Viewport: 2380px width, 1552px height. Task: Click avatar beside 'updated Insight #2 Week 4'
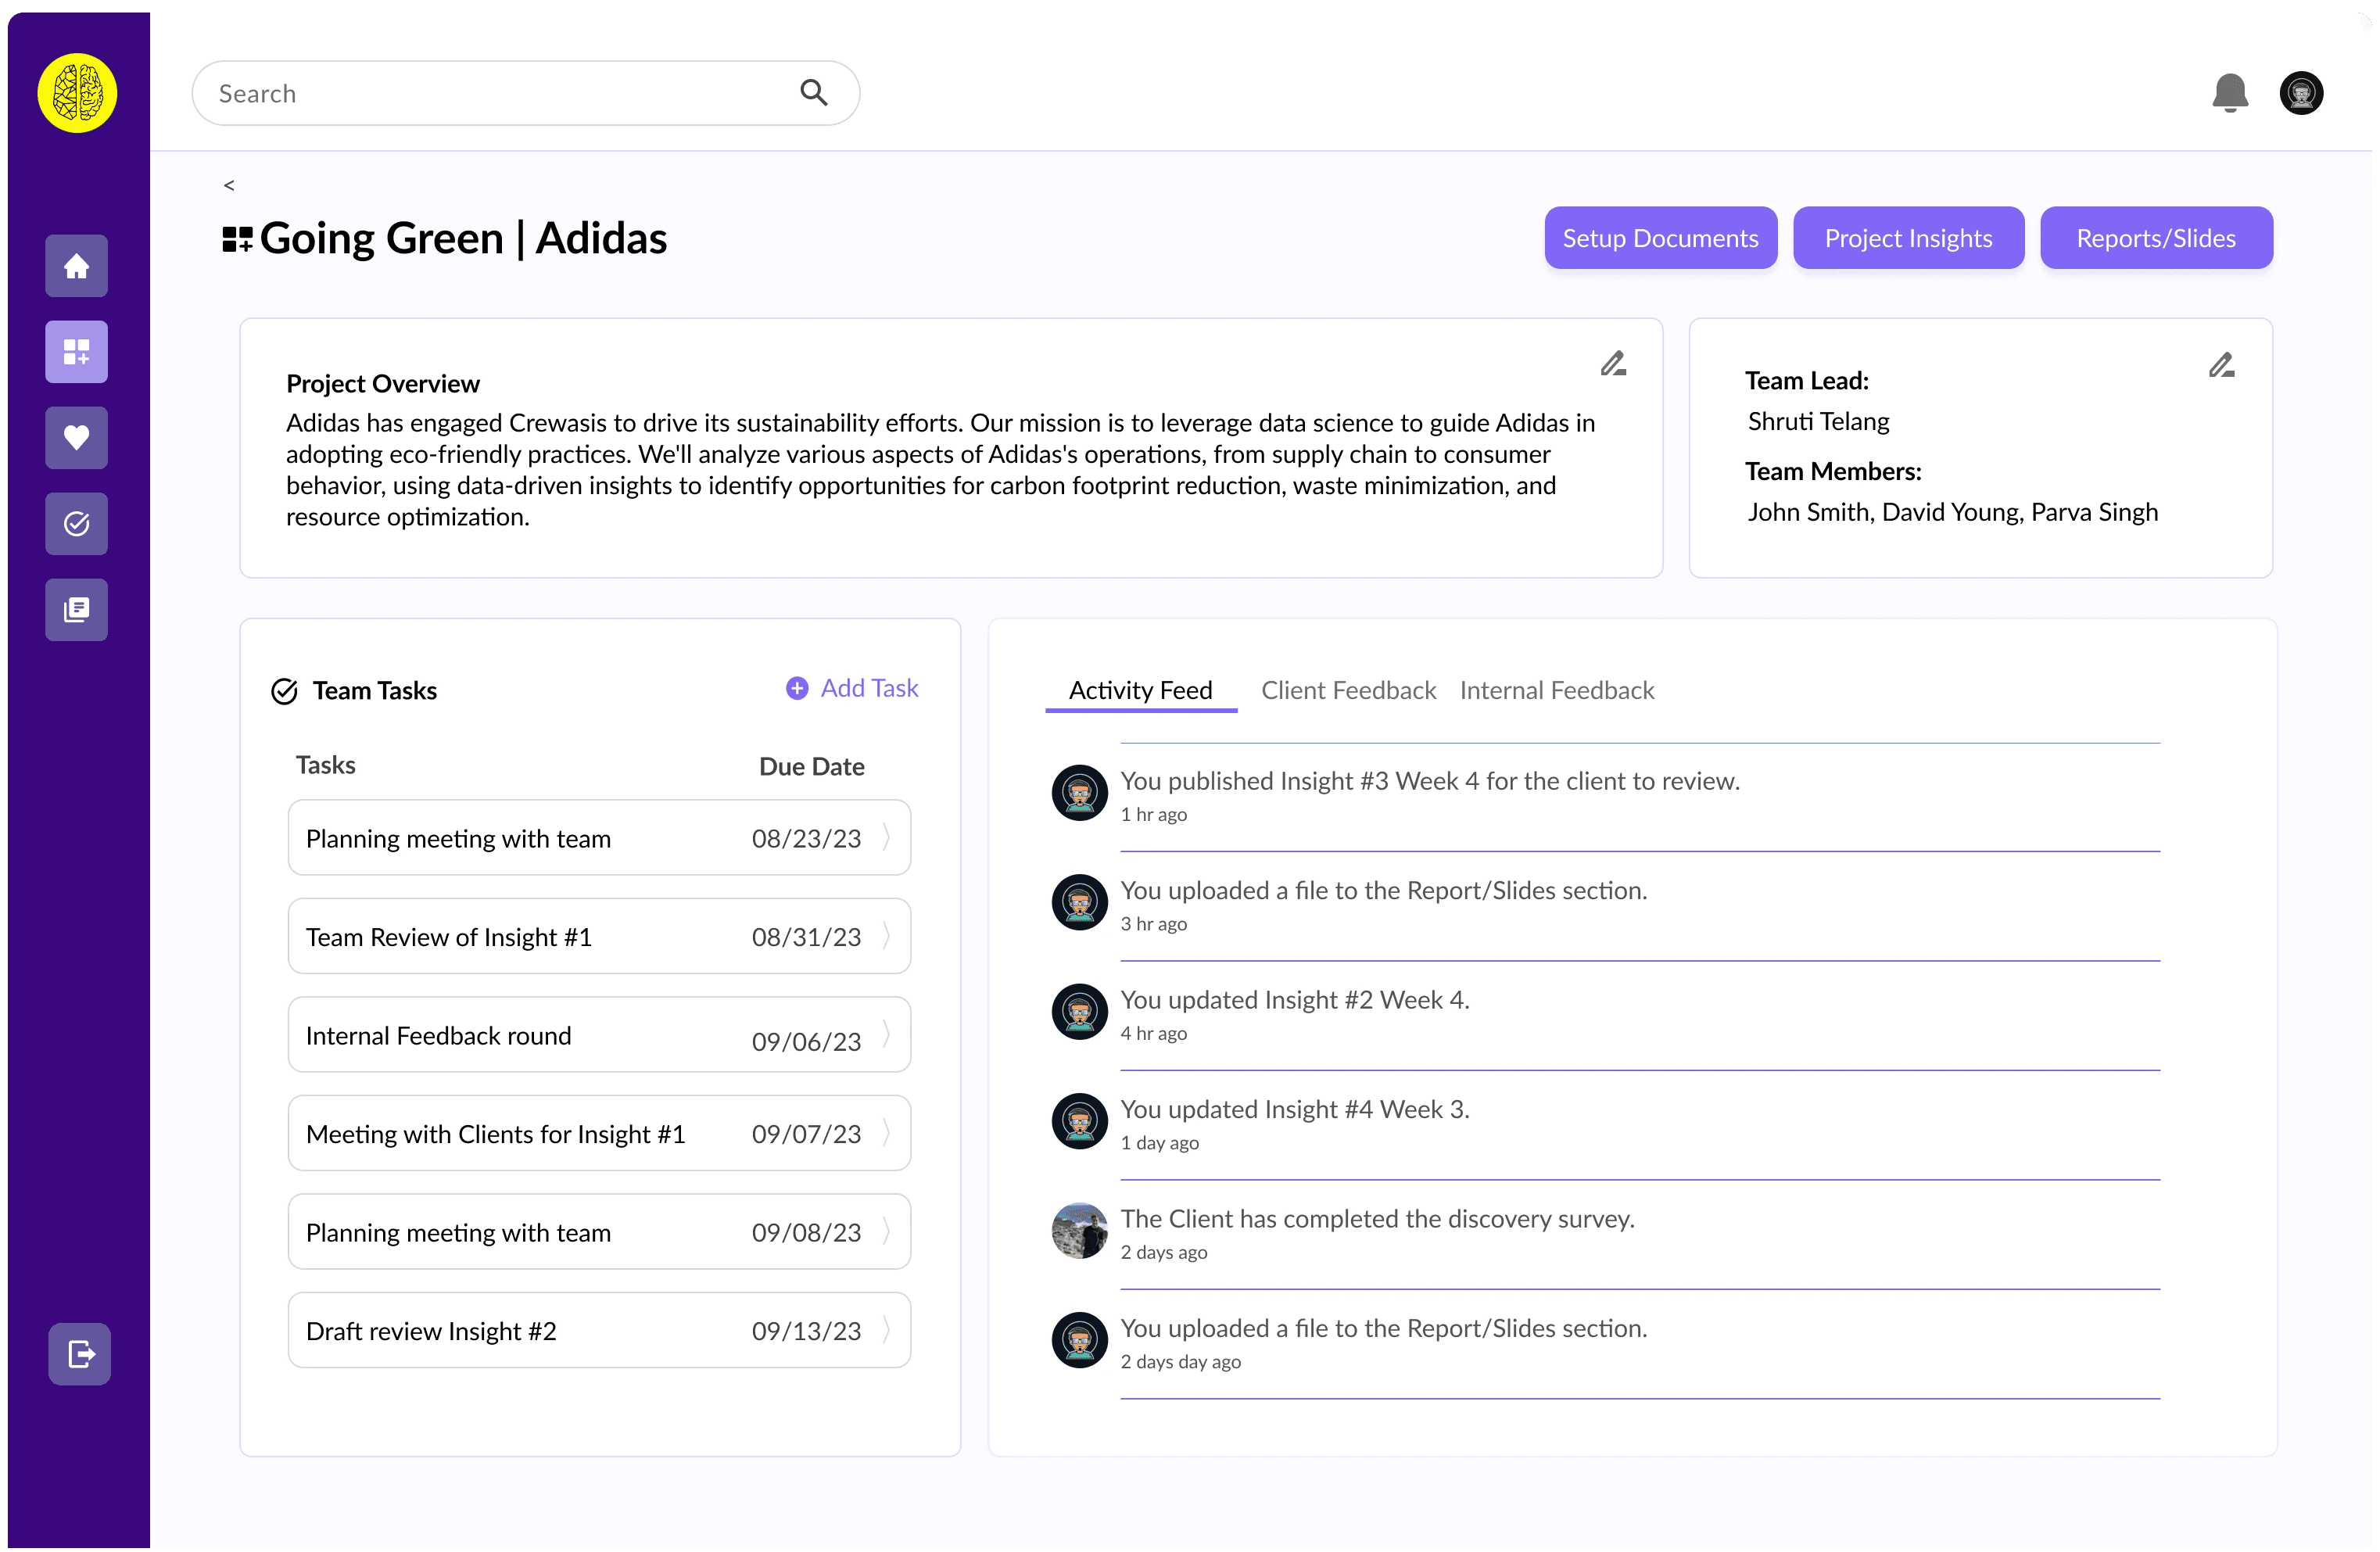click(x=1080, y=1012)
